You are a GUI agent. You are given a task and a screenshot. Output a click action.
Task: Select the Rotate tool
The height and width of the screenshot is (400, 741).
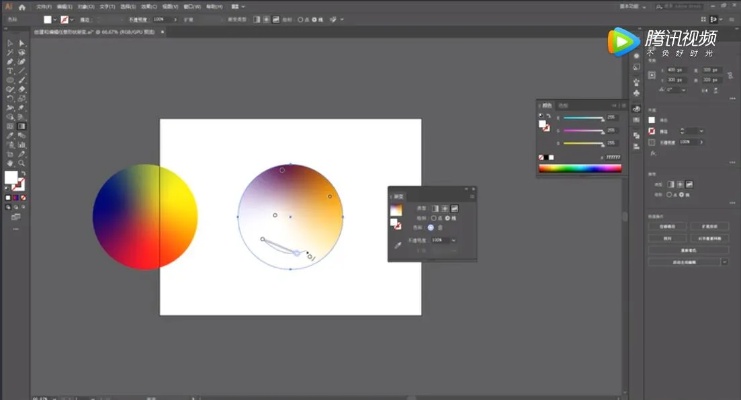10,98
